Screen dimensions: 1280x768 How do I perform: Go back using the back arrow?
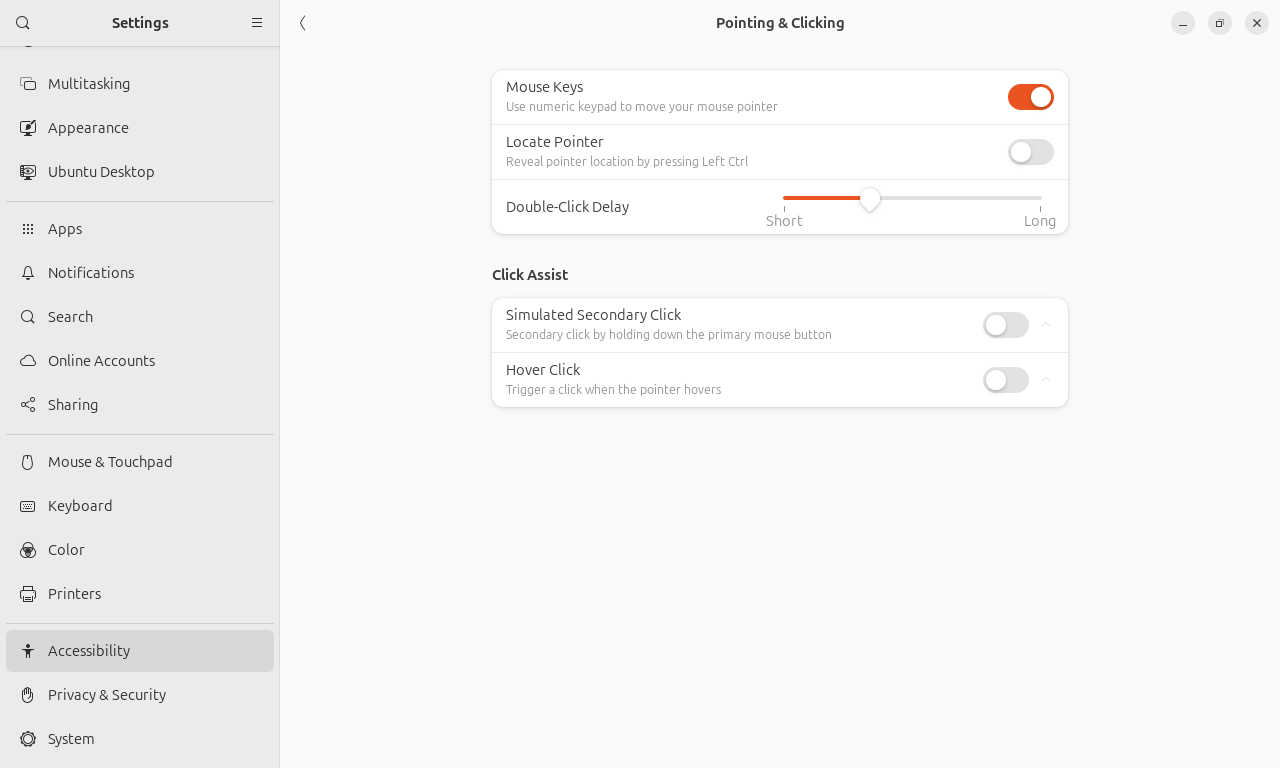pyautogui.click(x=303, y=23)
